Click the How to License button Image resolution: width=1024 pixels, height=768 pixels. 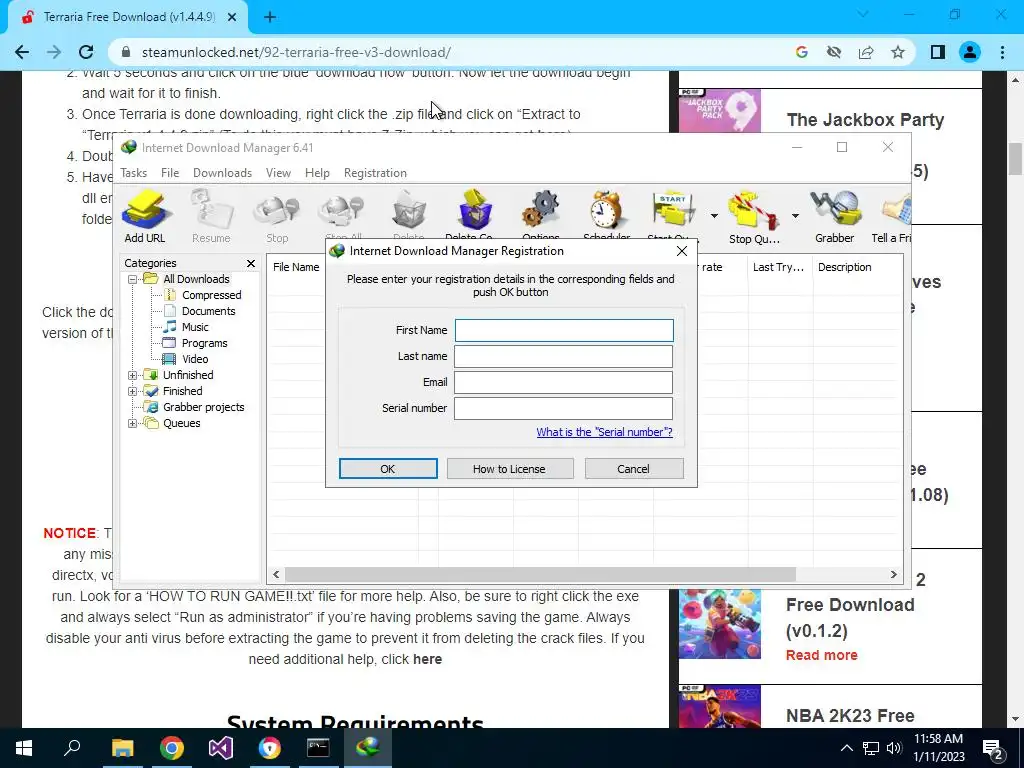tap(510, 469)
